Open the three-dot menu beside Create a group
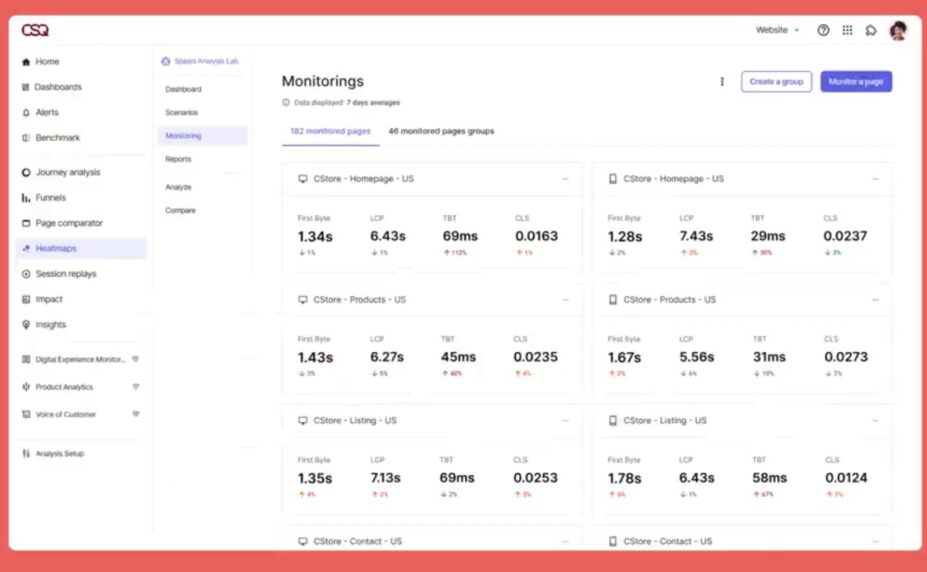The image size is (927, 572). coord(722,82)
